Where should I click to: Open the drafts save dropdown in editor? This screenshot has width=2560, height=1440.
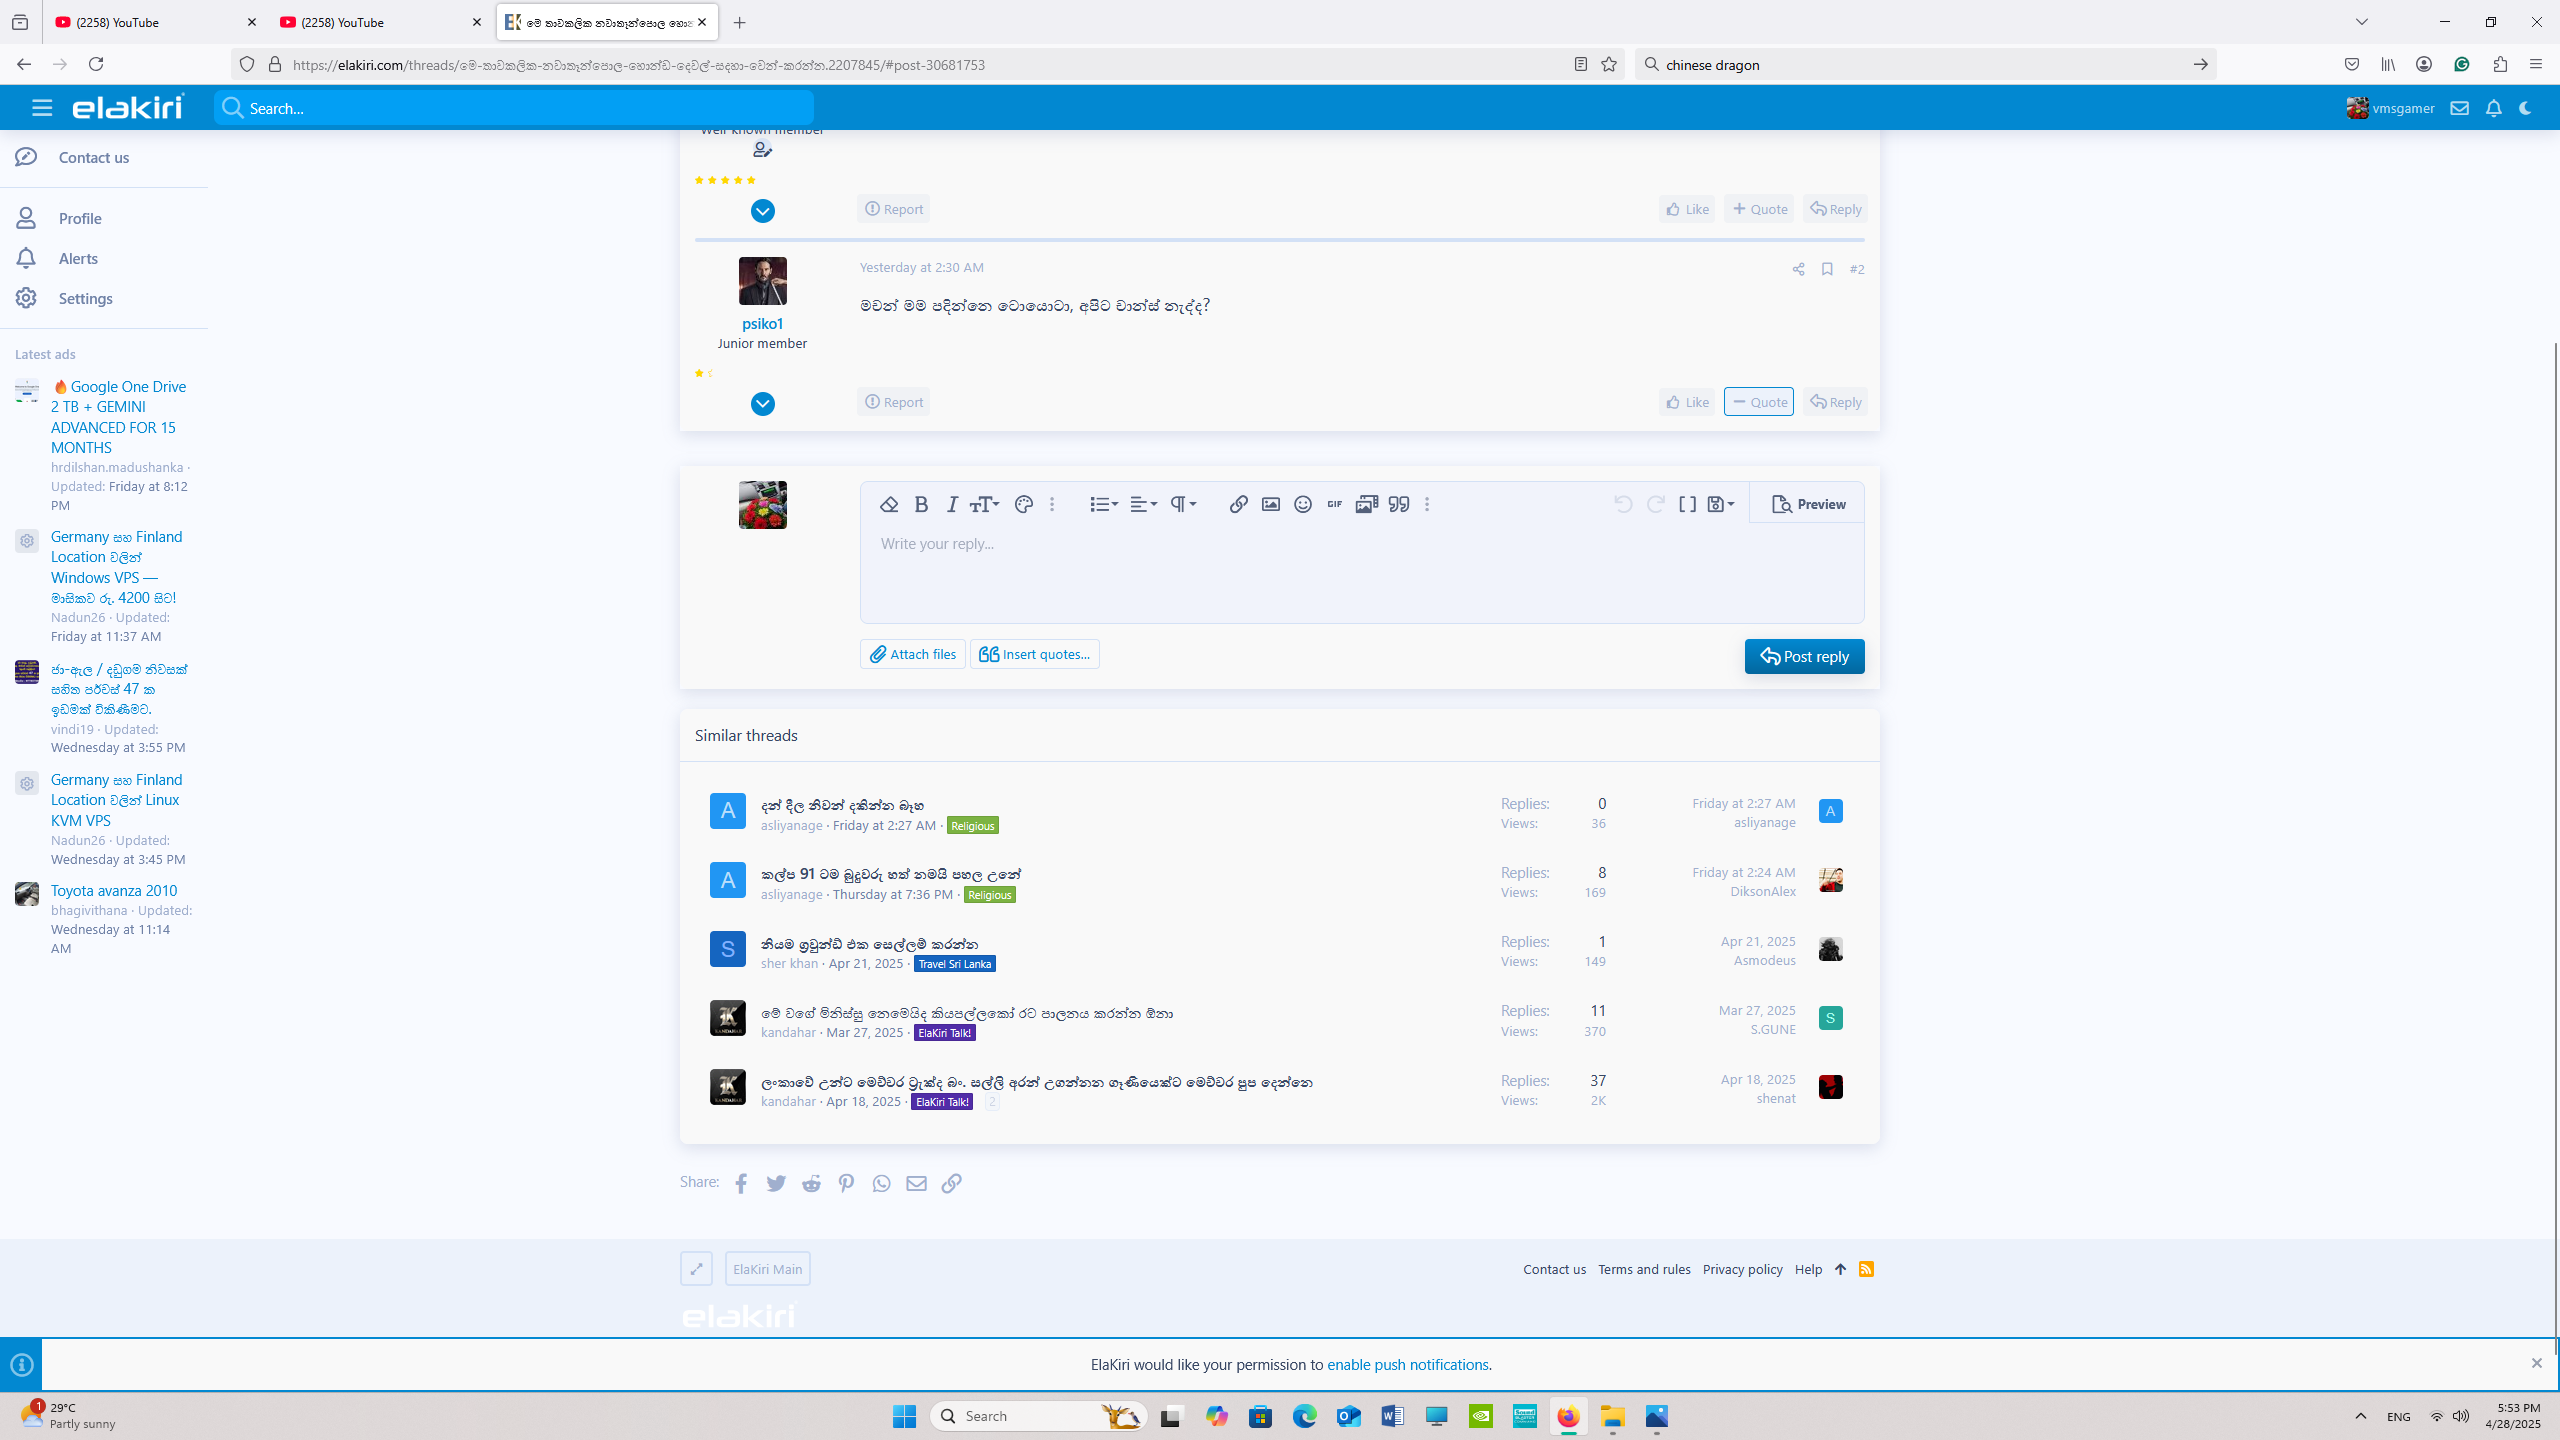pos(1720,505)
